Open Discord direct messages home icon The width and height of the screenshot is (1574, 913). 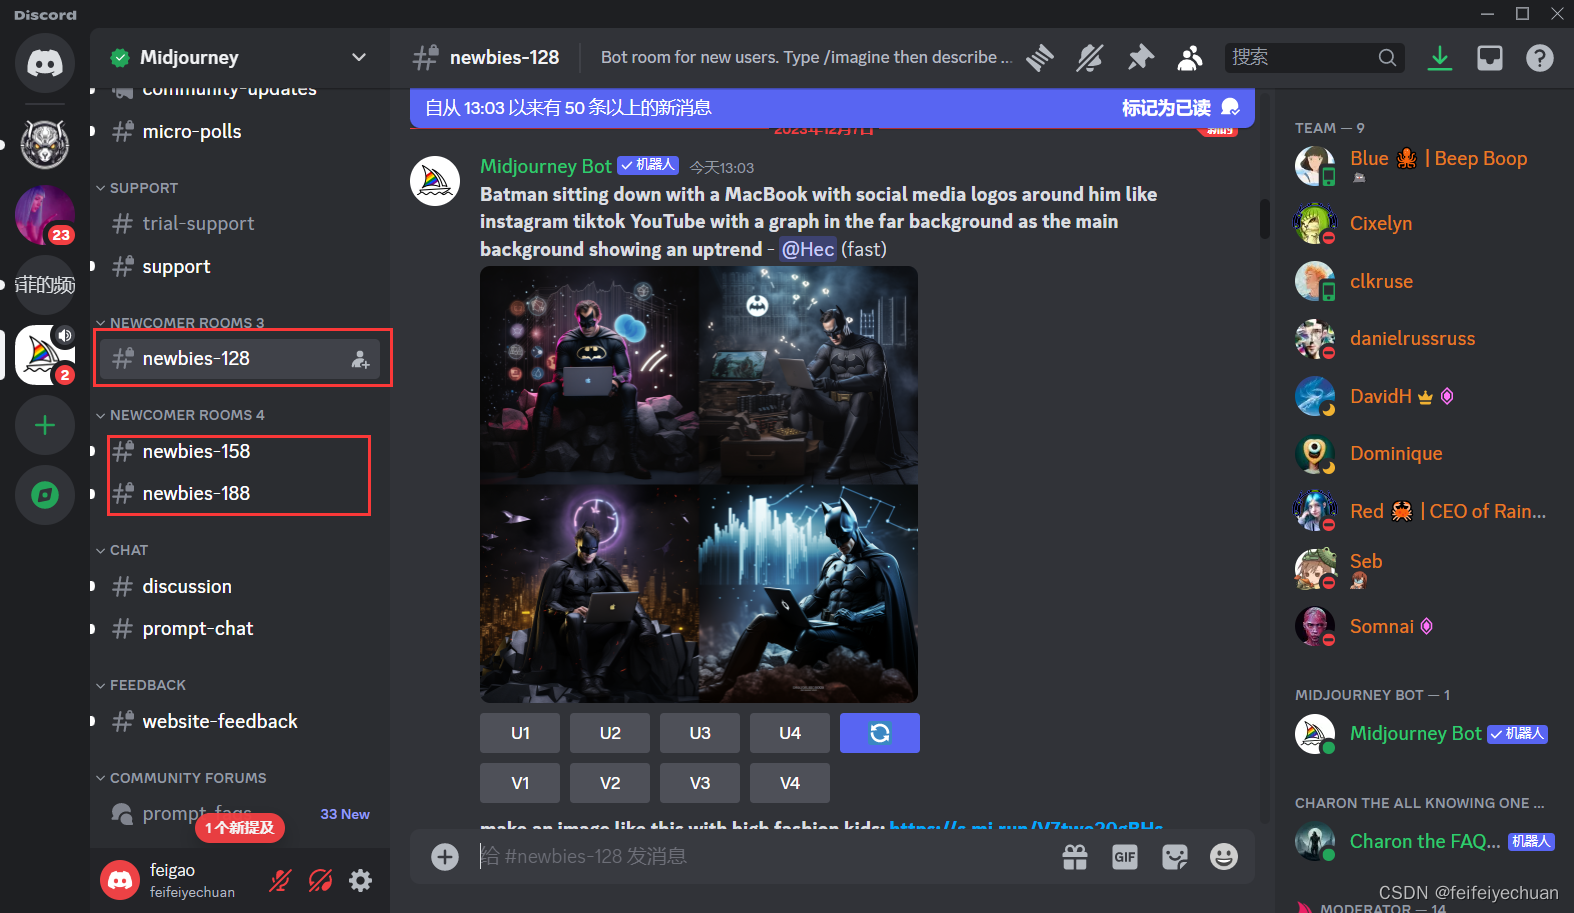pos(45,63)
